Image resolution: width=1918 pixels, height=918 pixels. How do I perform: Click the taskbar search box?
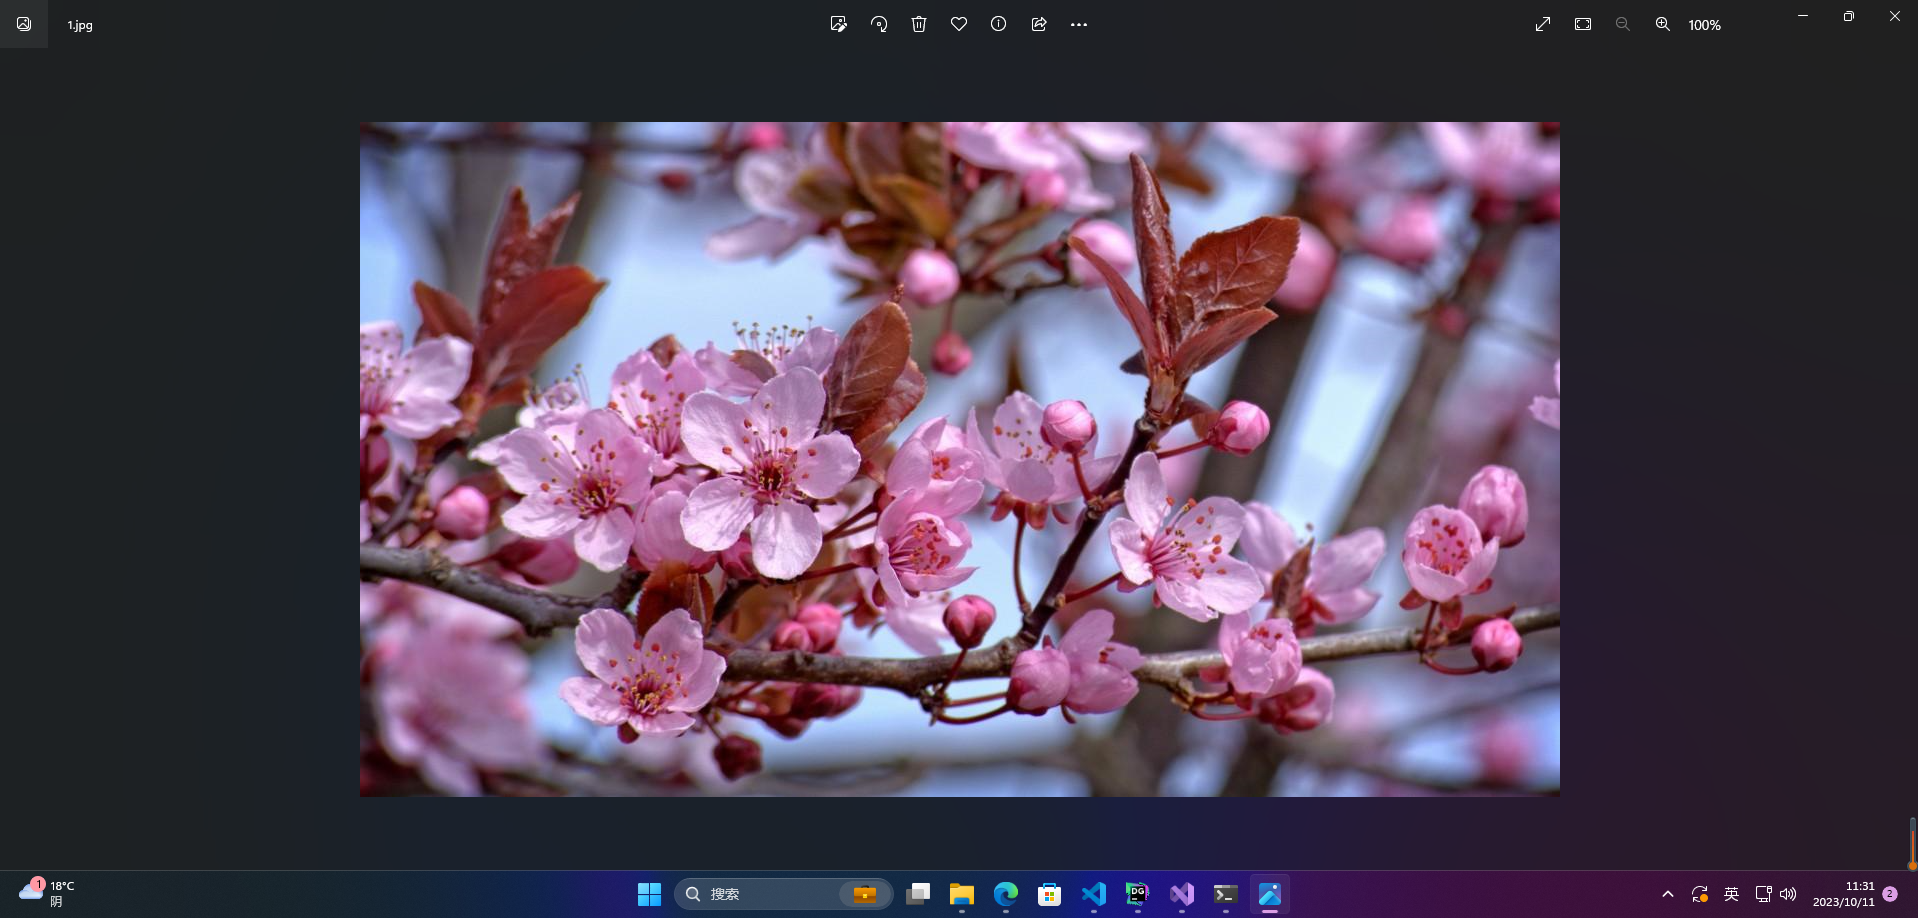click(784, 894)
